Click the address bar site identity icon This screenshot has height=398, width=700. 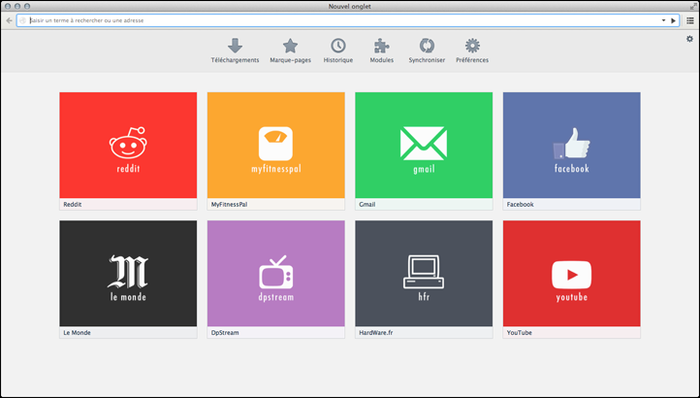tap(23, 21)
